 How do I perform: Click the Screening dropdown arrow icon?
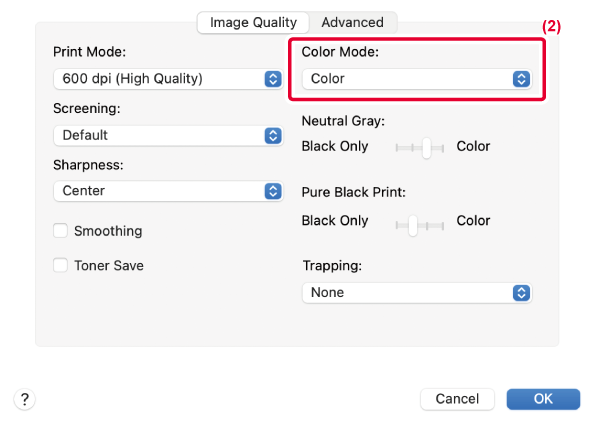[x=273, y=135]
